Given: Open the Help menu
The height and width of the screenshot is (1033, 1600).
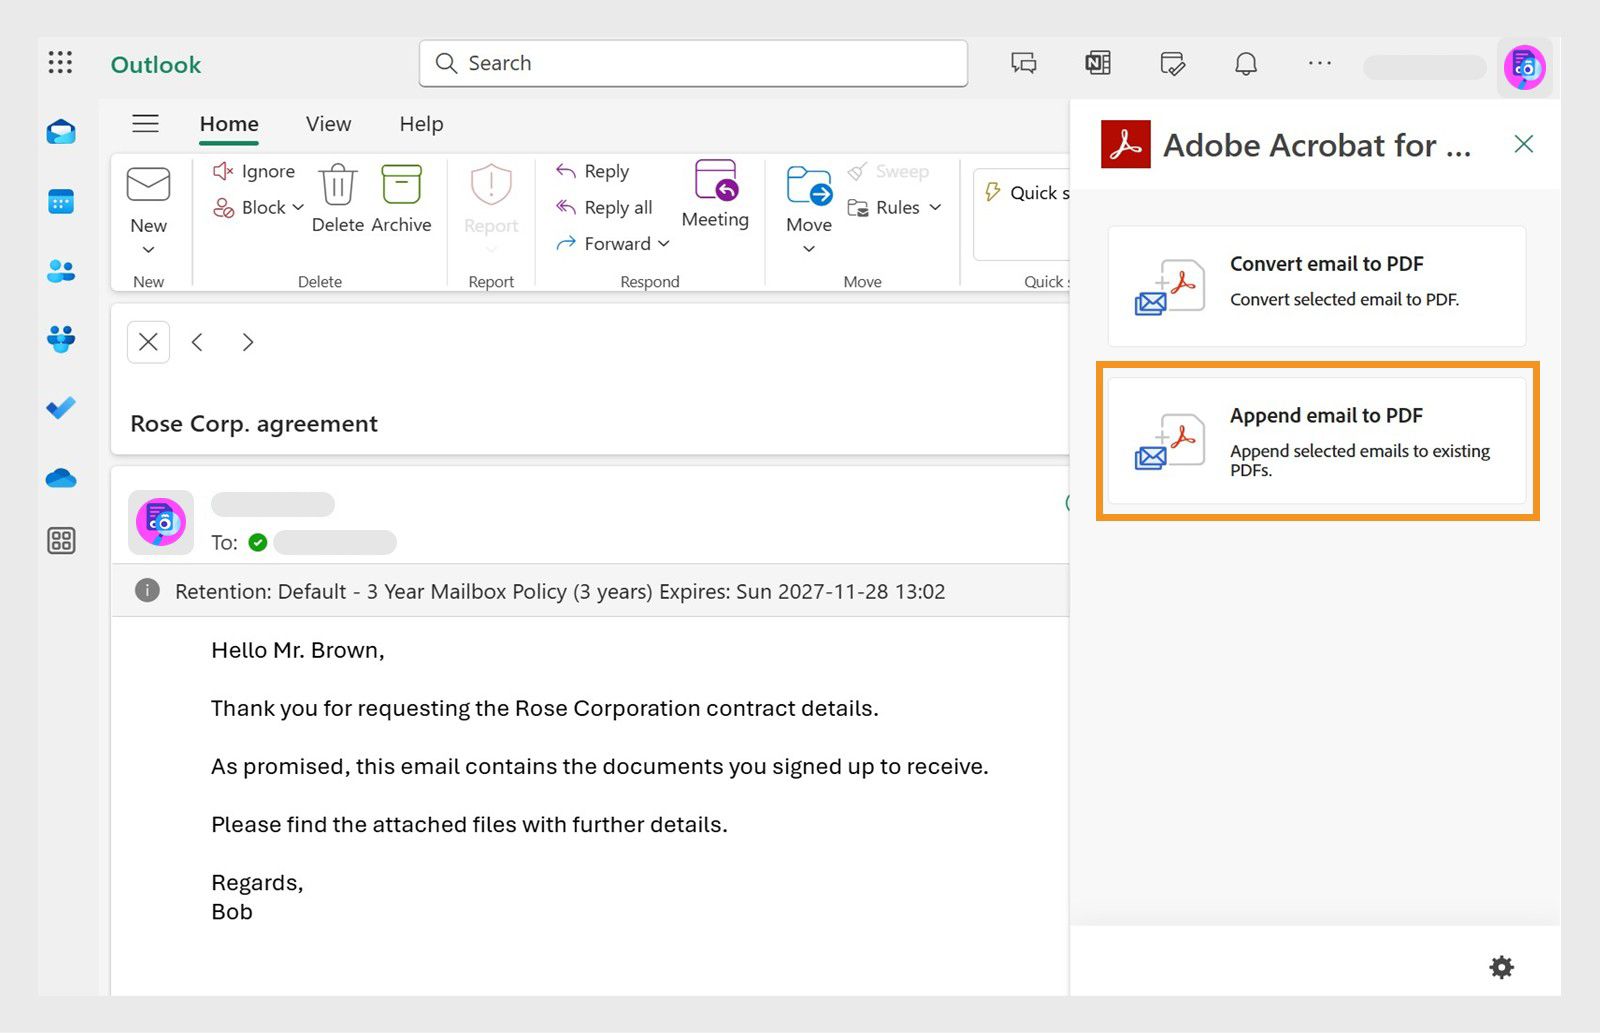Looking at the screenshot, I should (420, 124).
